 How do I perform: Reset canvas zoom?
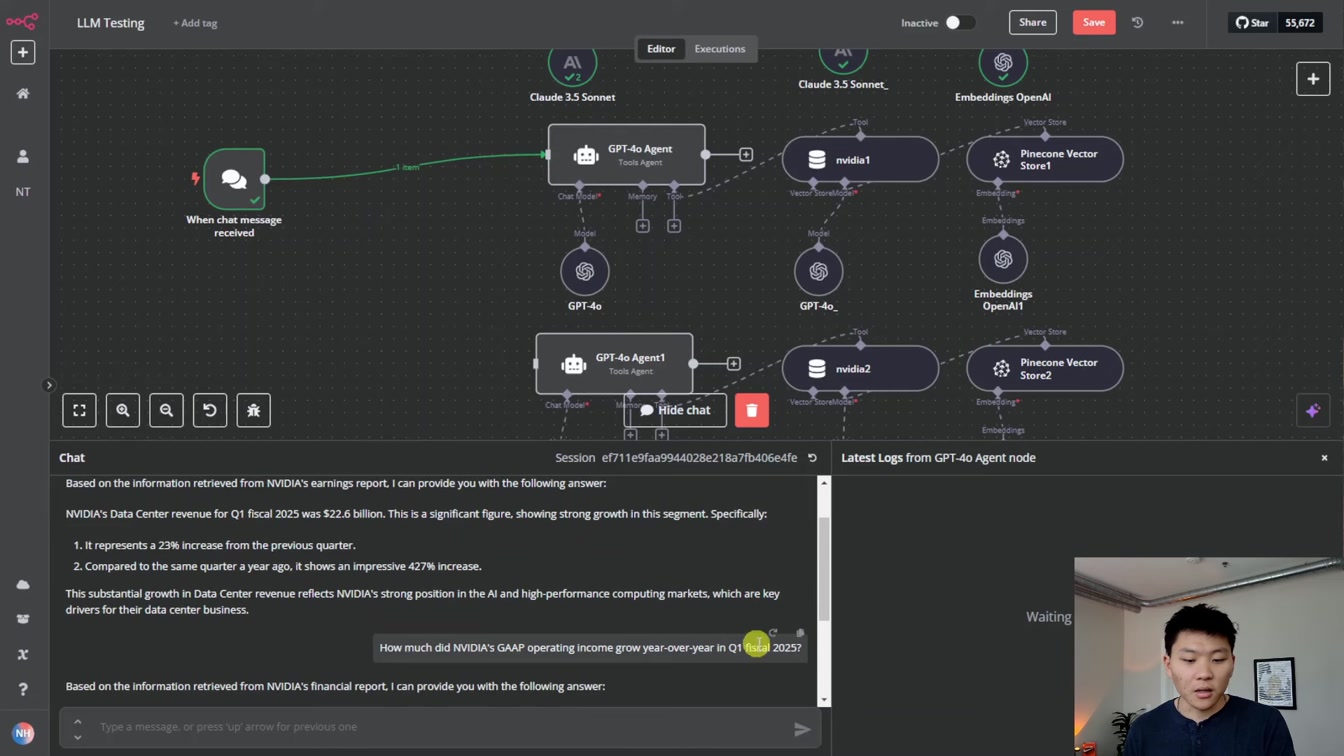click(x=210, y=410)
